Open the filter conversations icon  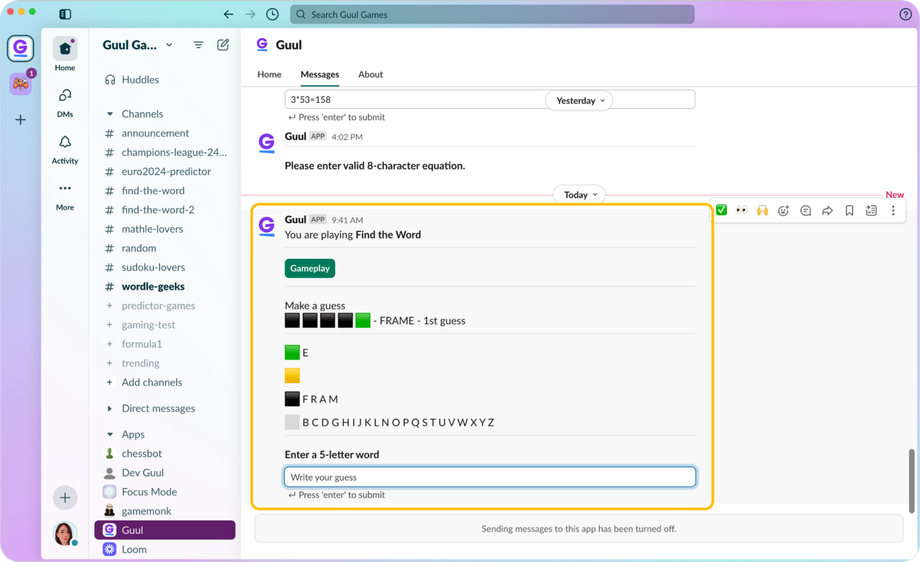click(x=198, y=45)
